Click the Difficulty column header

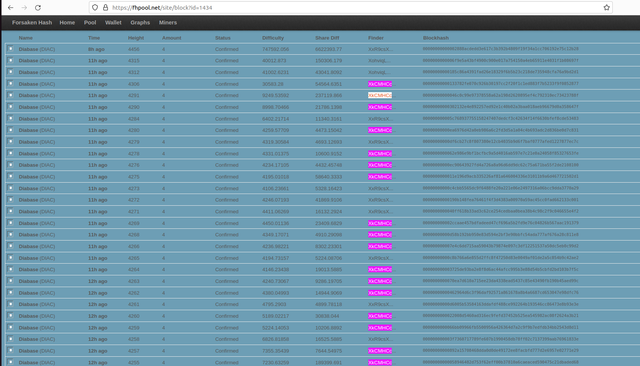[273, 38]
